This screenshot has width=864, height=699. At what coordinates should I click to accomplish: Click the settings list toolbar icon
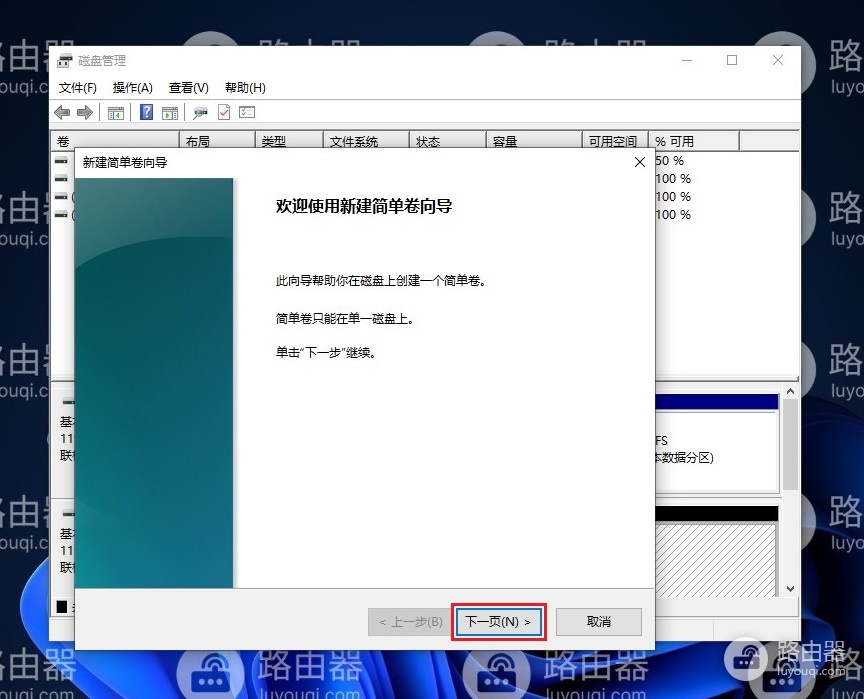(x=247, y=112)
